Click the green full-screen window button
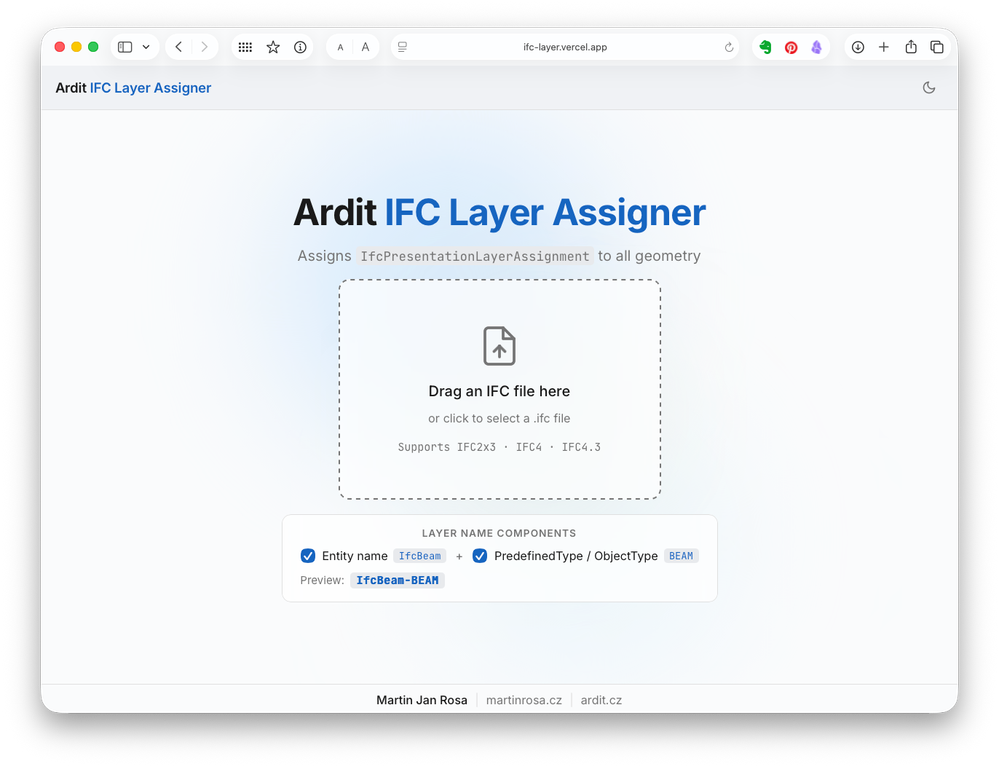 (x=93, y=47)
